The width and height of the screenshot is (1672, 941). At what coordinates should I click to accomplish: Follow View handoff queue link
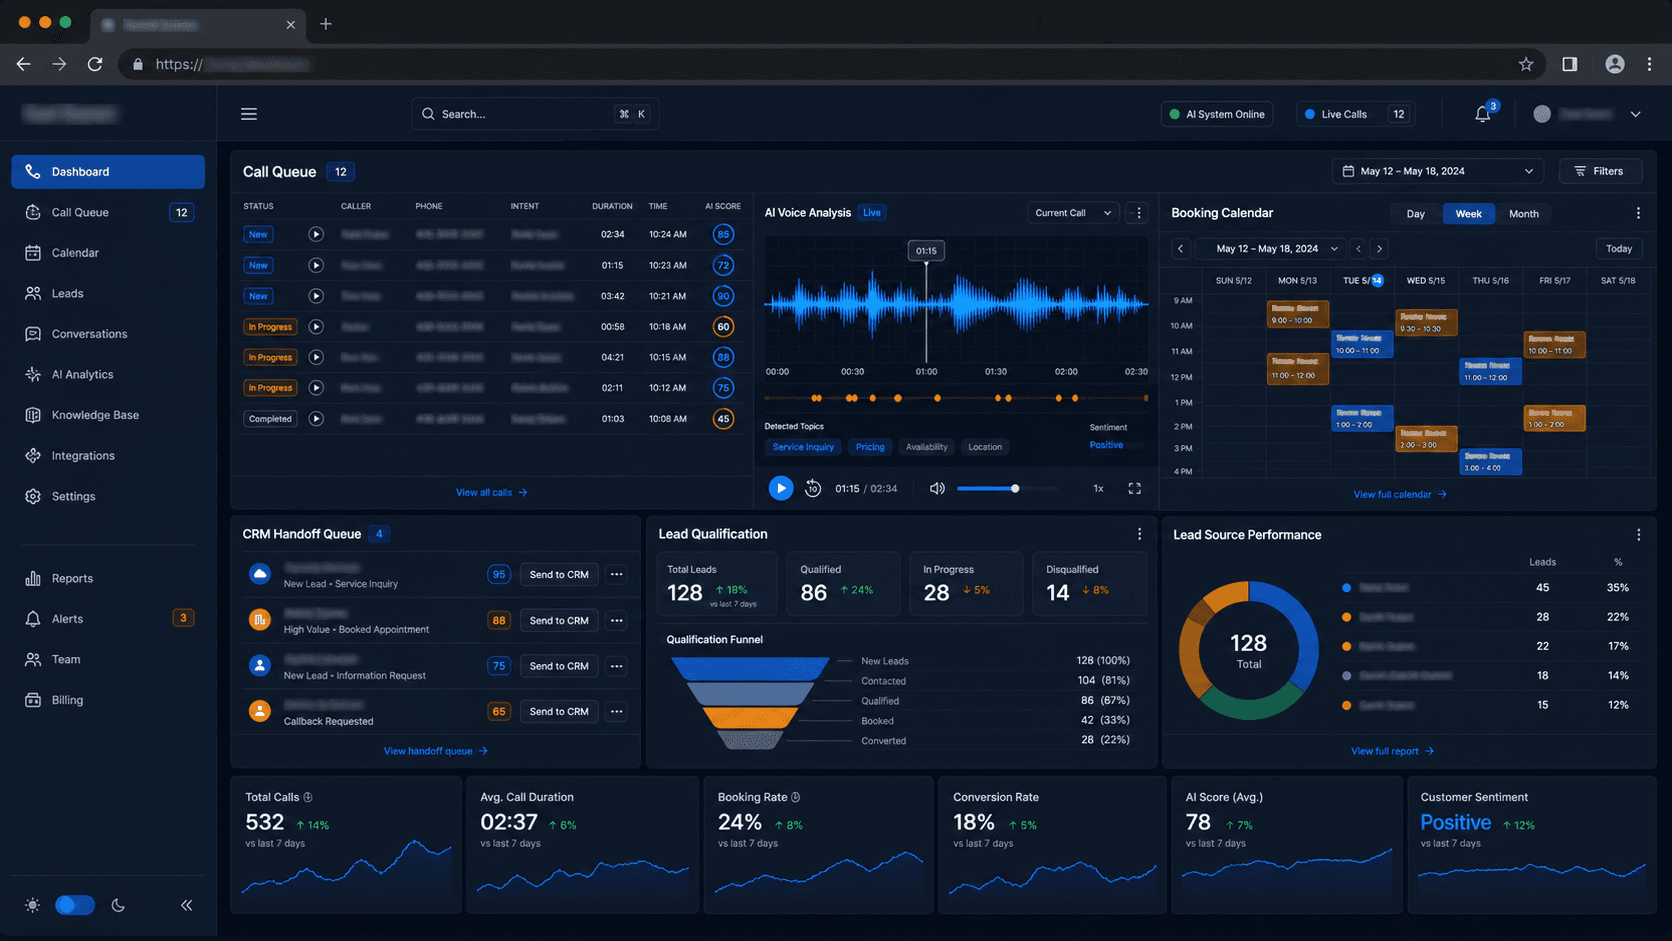(435, 751)
